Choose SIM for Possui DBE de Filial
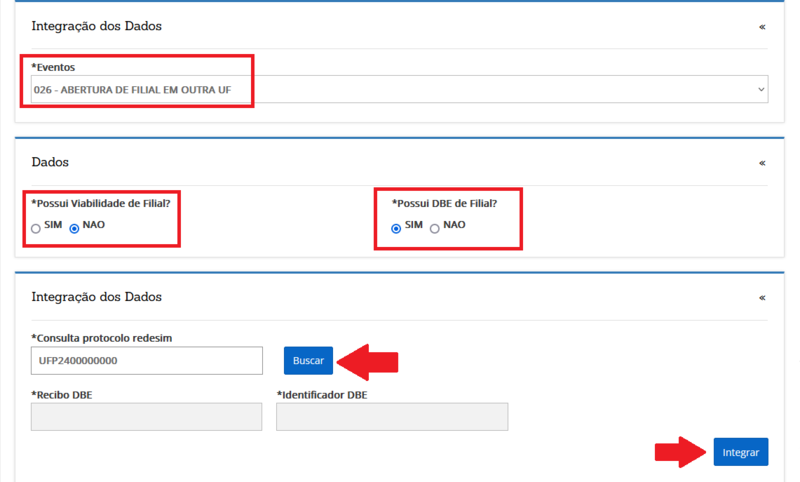Viewport: 800px width, 482px height. [x=396, y=227]
